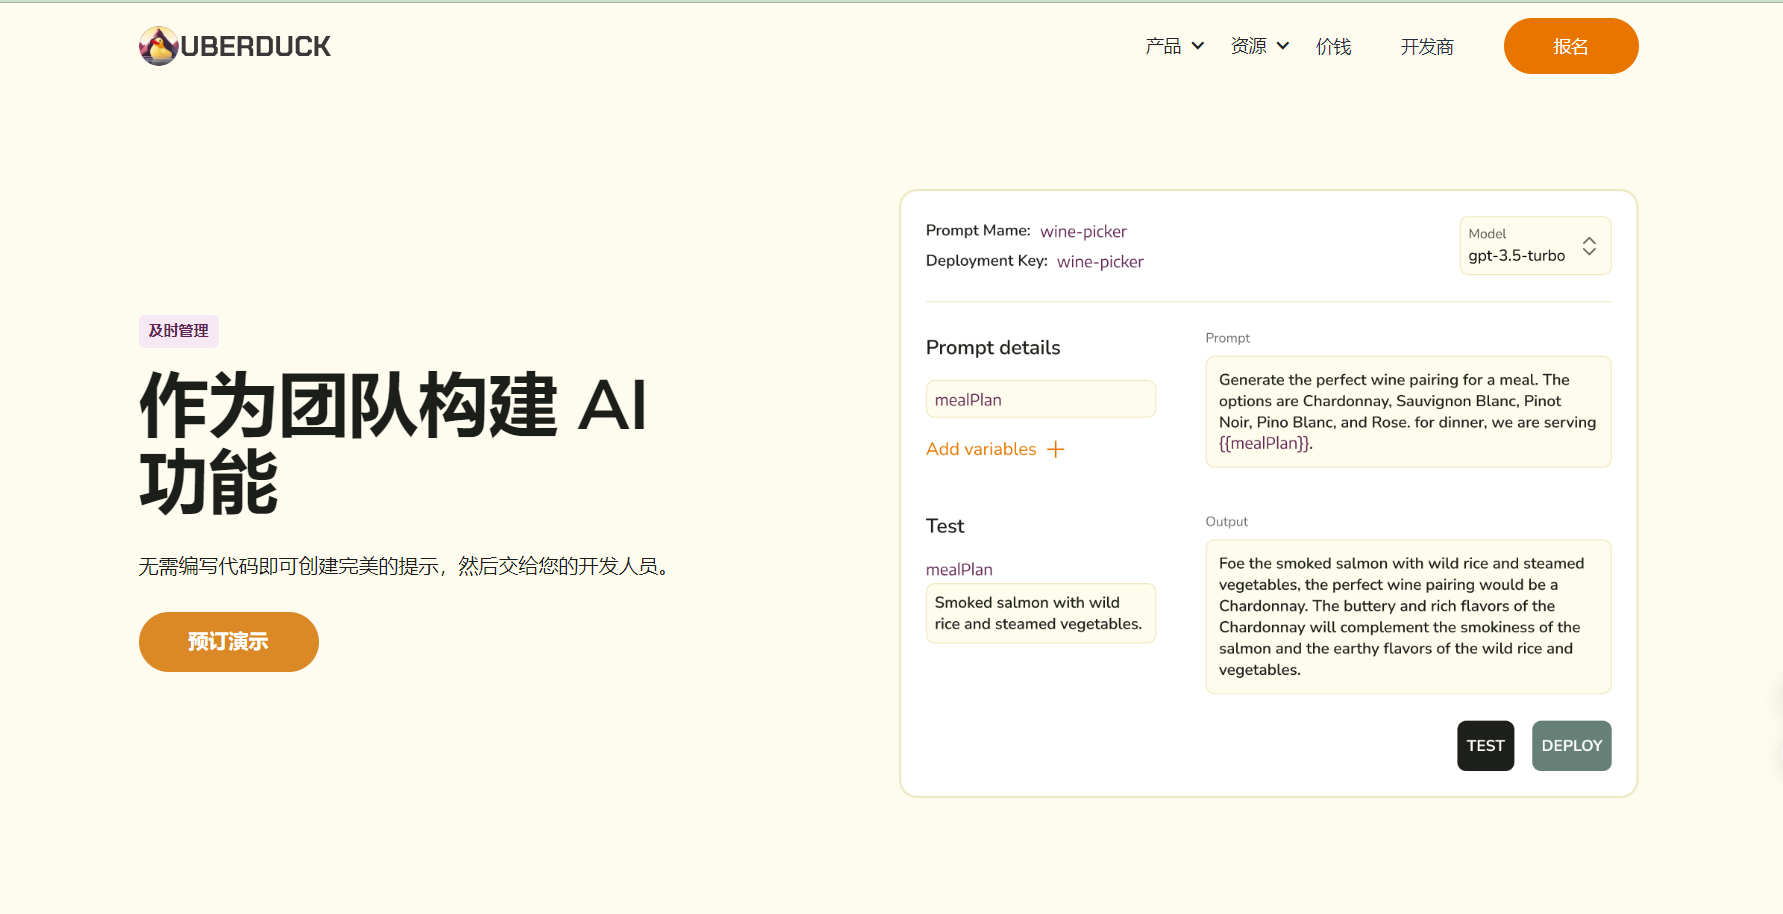Click inside the Prompt text box
This screenshot has width=1783, height=914.
click(x=1407, y=412)
